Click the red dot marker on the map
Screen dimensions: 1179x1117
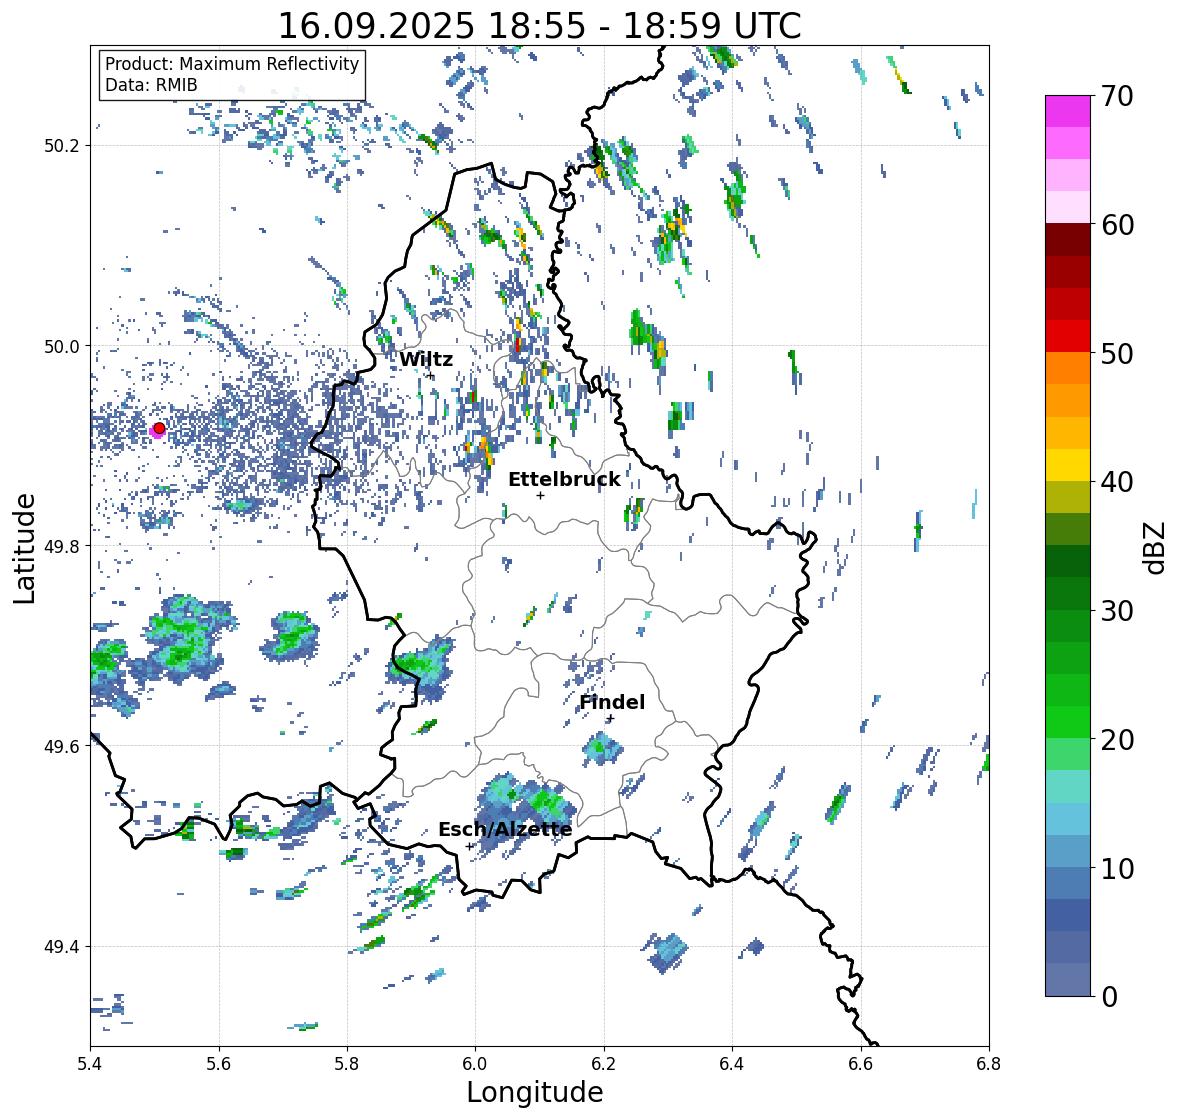point(159,428)
